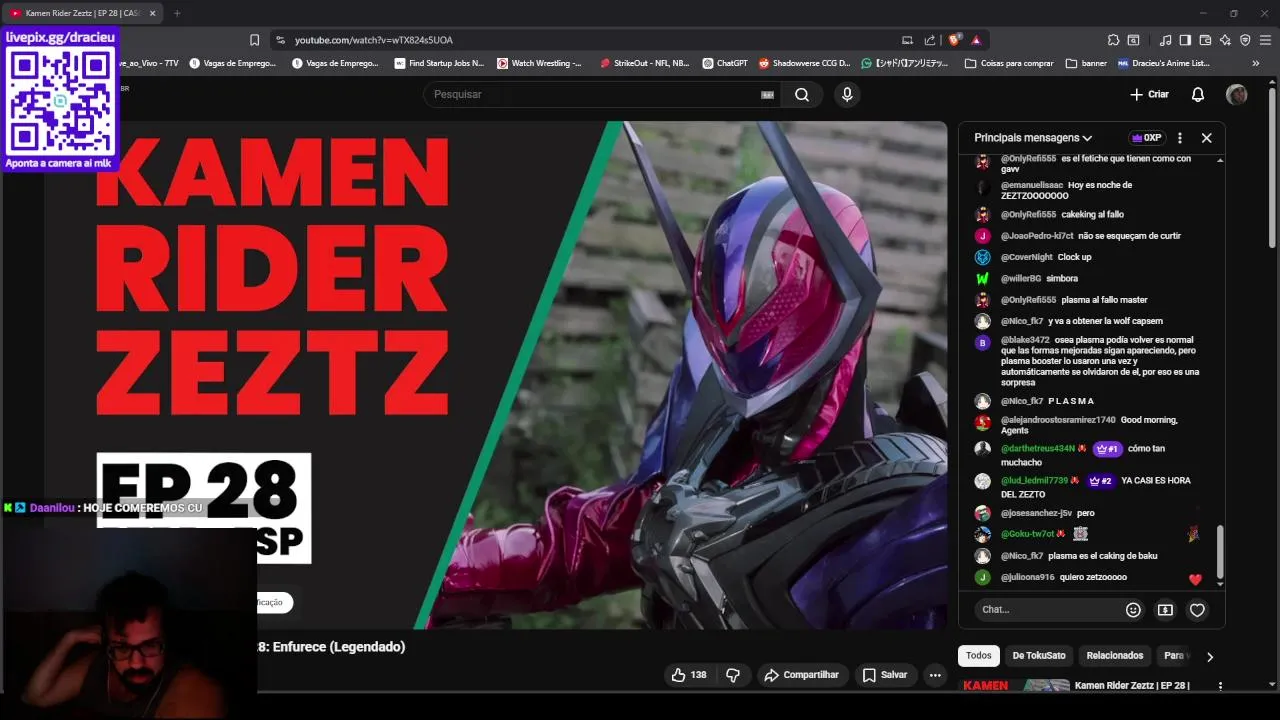Viewport: 1280px width, 720px height.
Task: Select the Relacionados filter chip
Action: 1115,656
